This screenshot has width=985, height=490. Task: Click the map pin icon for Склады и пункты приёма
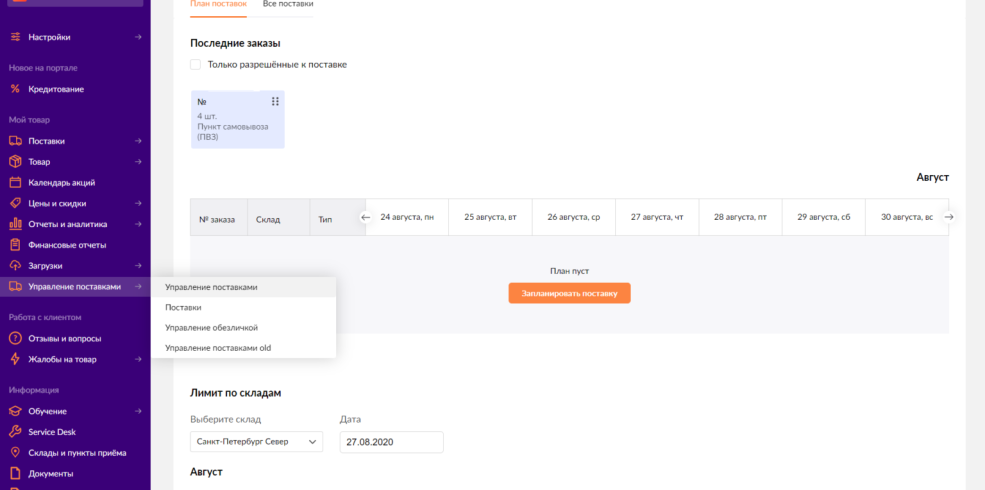[x=15, y=453]
